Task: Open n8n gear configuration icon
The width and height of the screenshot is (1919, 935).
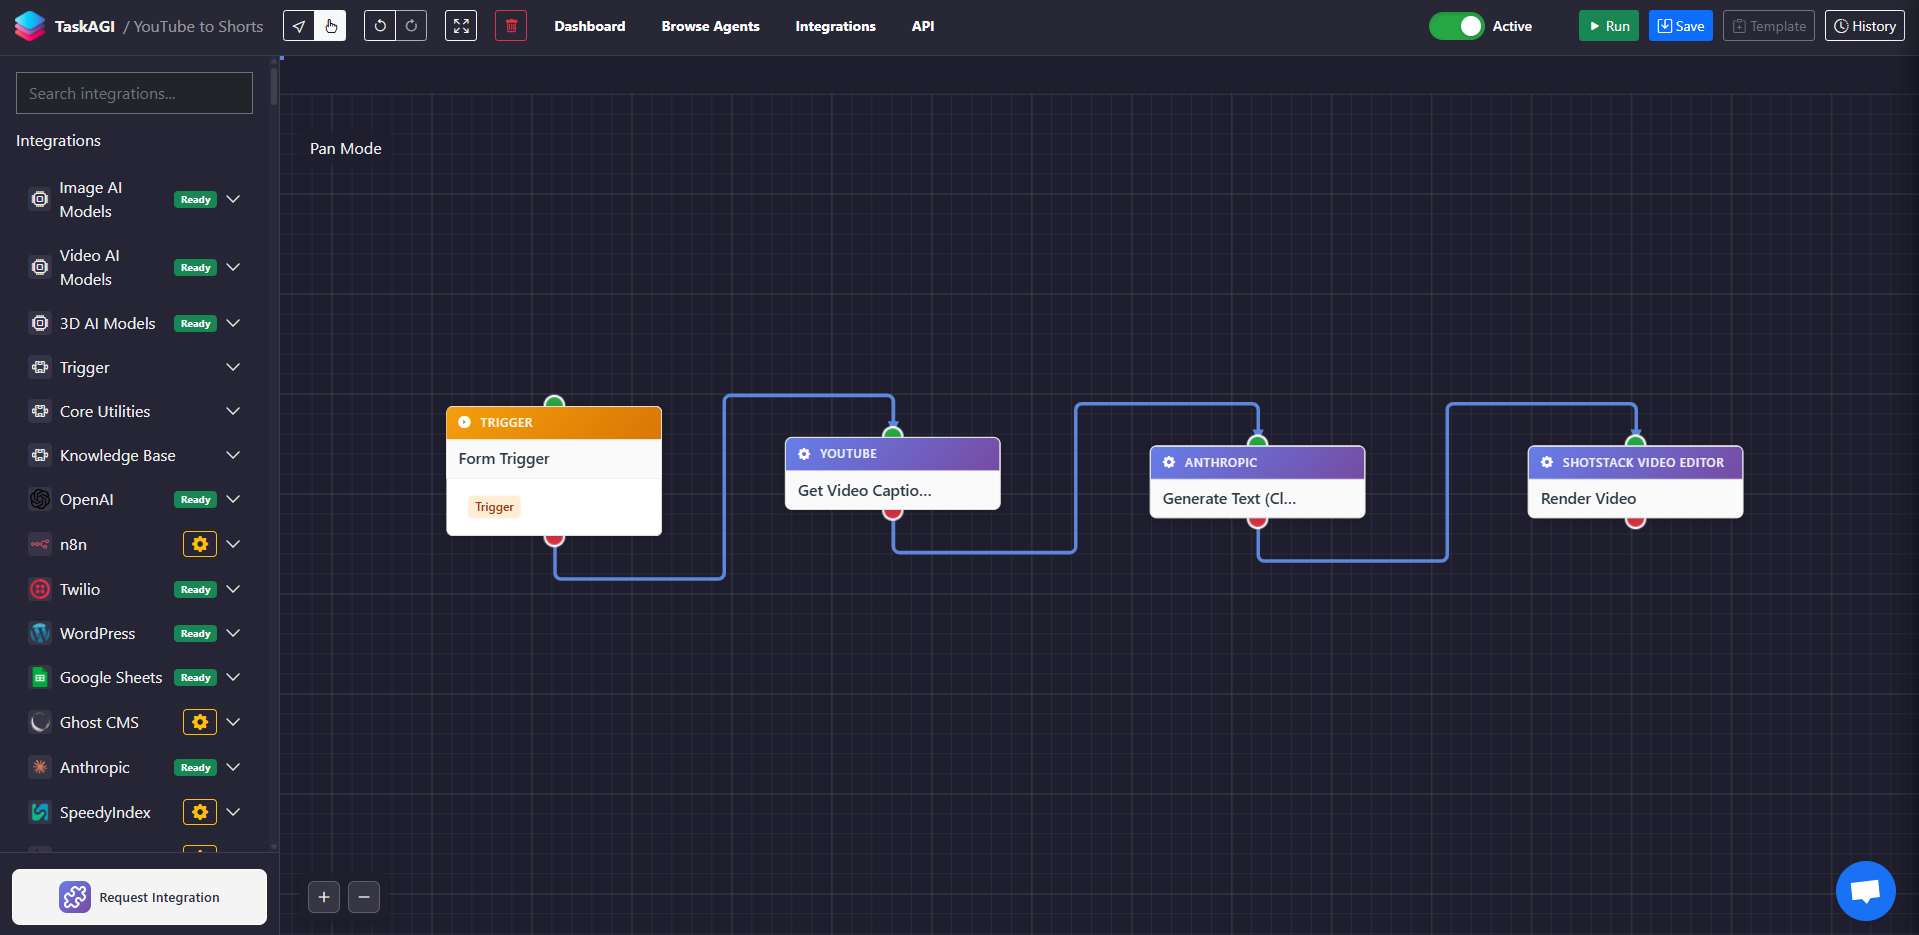Action: coord(200,544)
